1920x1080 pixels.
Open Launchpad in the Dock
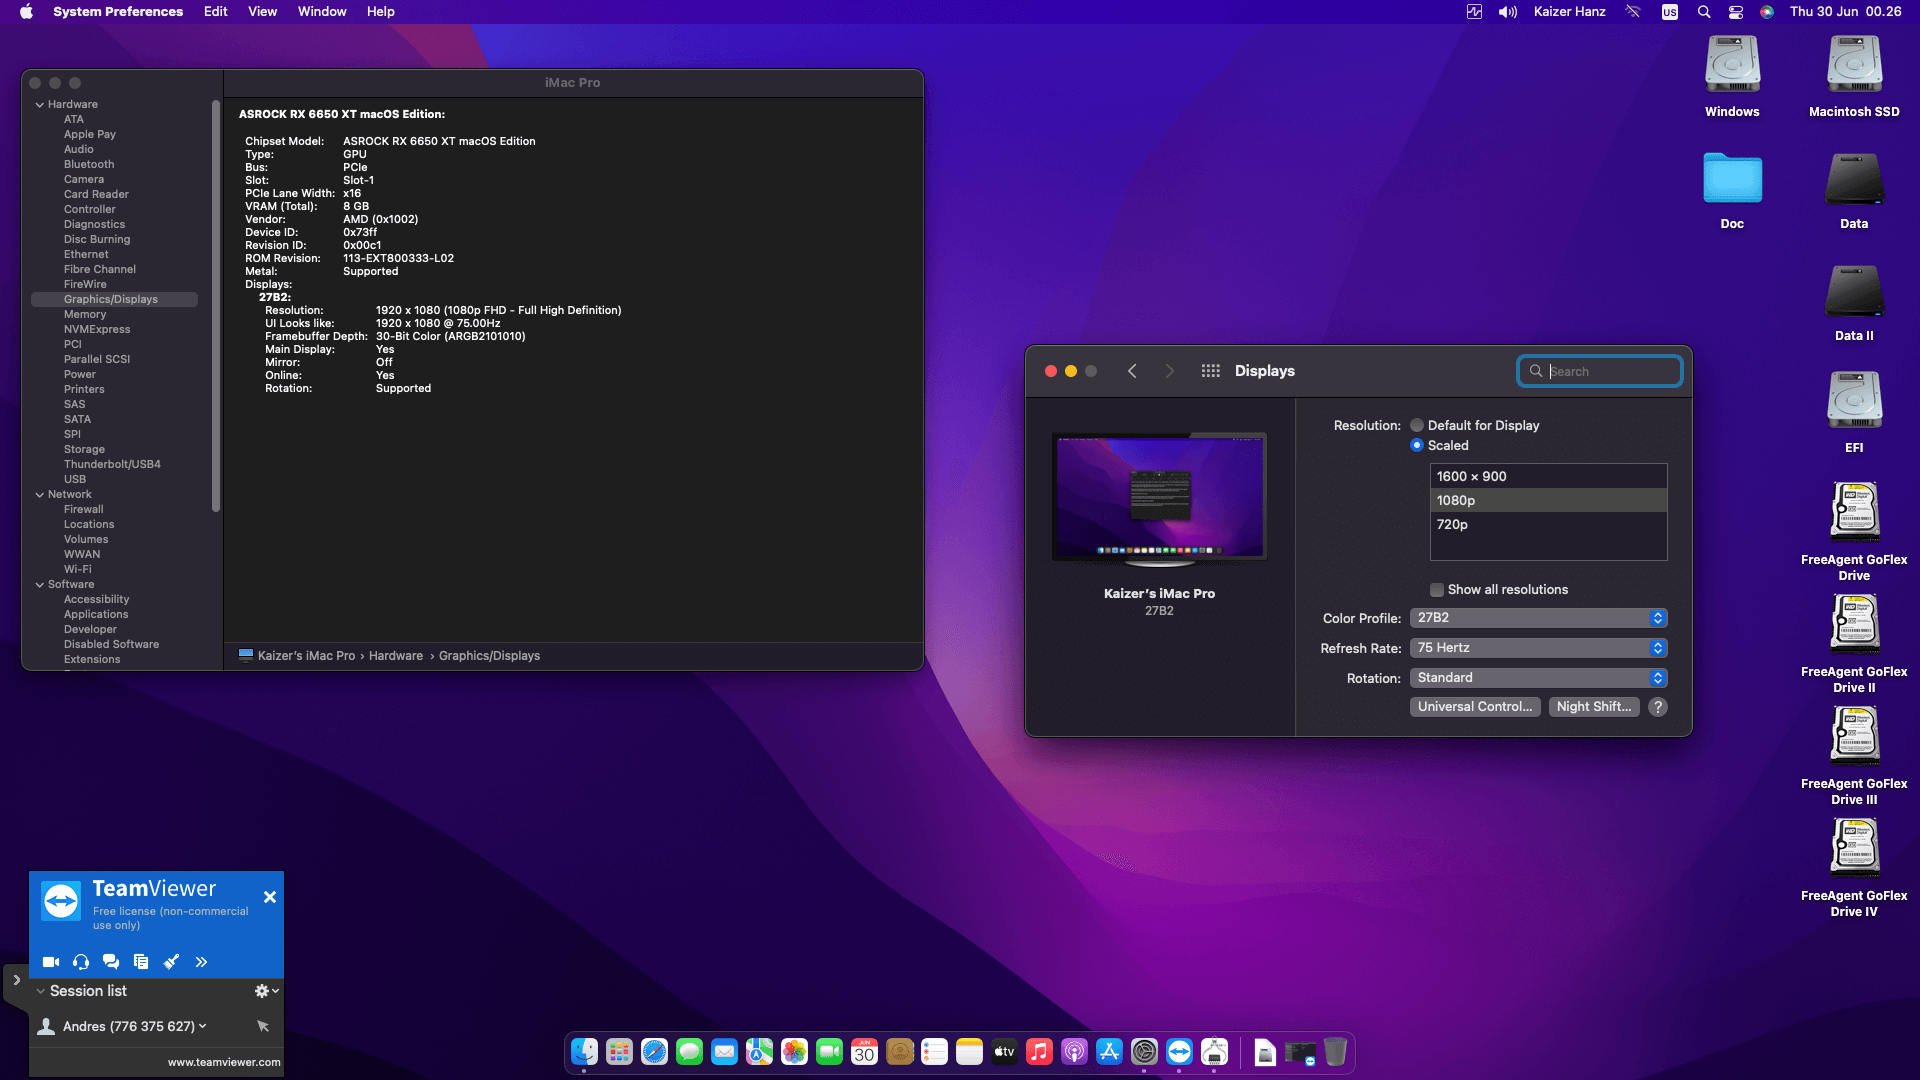coord(620,1052)
